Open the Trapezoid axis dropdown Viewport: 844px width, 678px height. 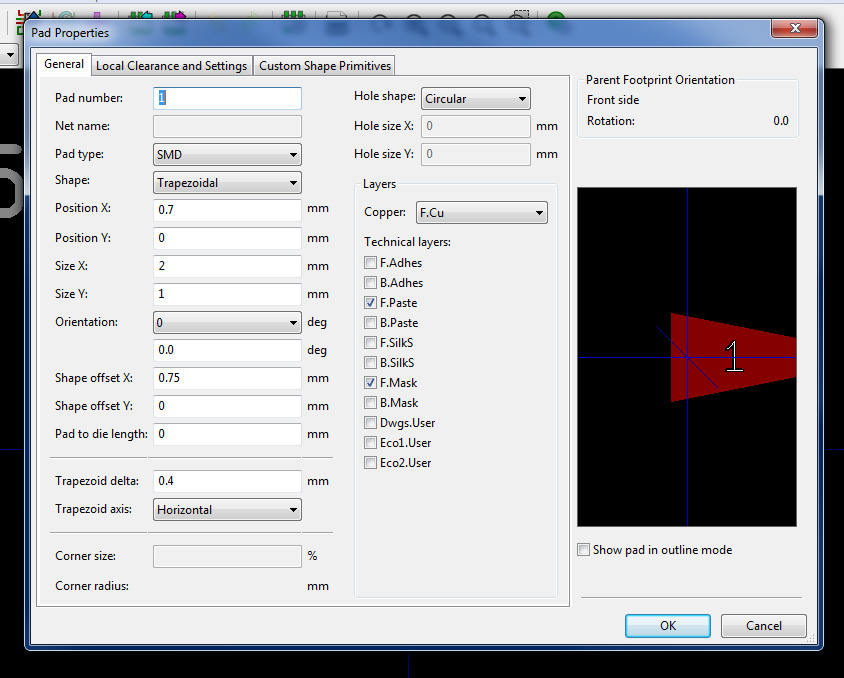[227, 510]
